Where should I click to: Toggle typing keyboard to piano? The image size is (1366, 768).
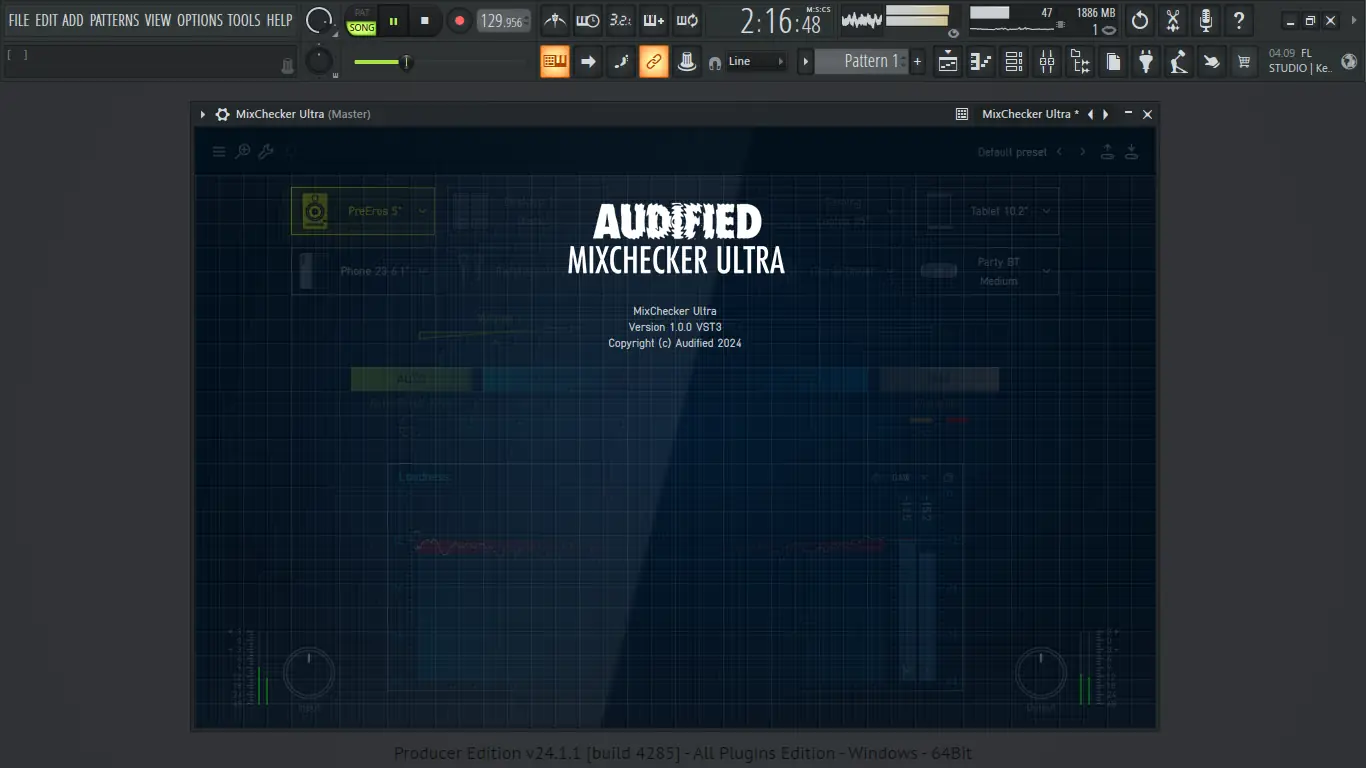[x=555, y=62]
